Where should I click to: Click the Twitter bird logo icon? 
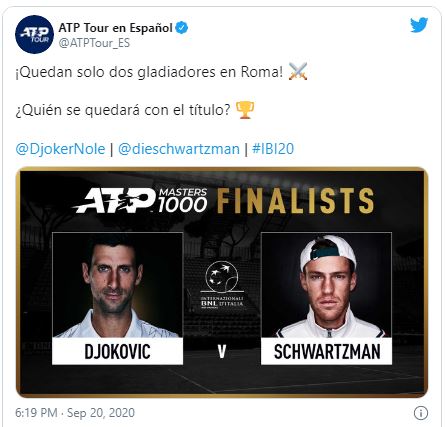(419, 25)
